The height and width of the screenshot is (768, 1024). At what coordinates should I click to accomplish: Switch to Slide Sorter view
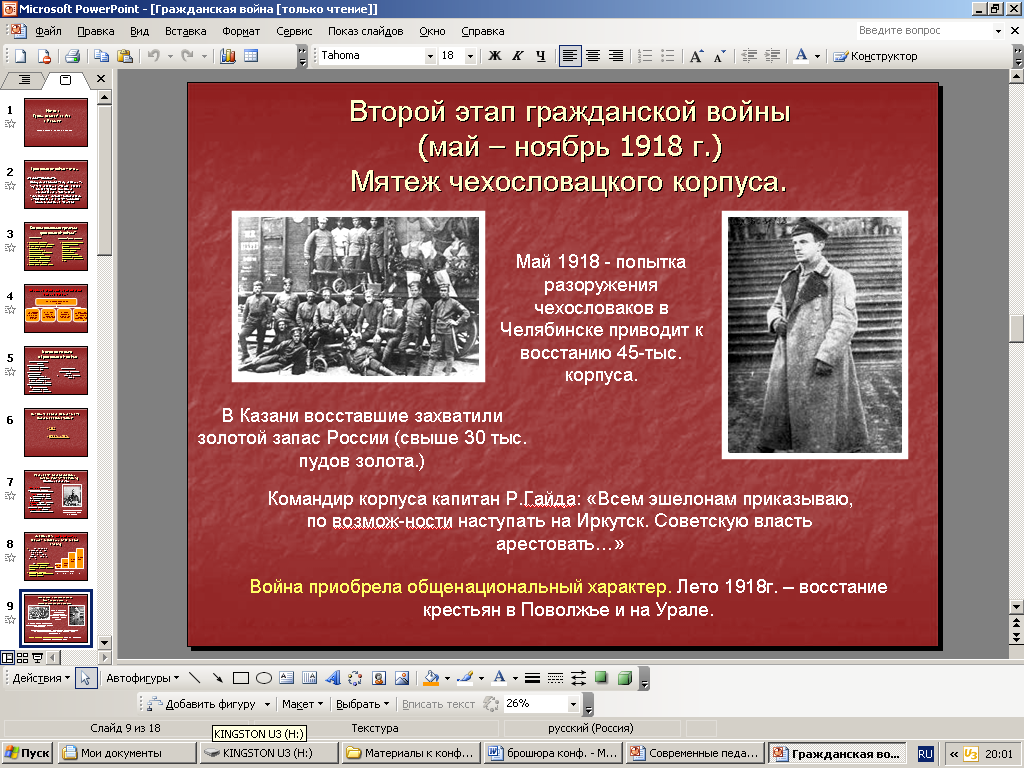pyautogui.click(x=22, y=657)
